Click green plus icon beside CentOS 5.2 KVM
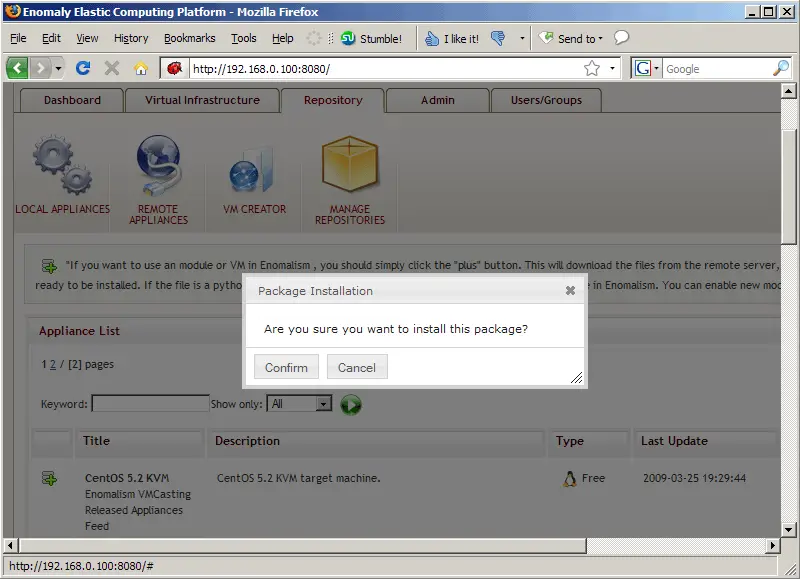 coord(49,479)
